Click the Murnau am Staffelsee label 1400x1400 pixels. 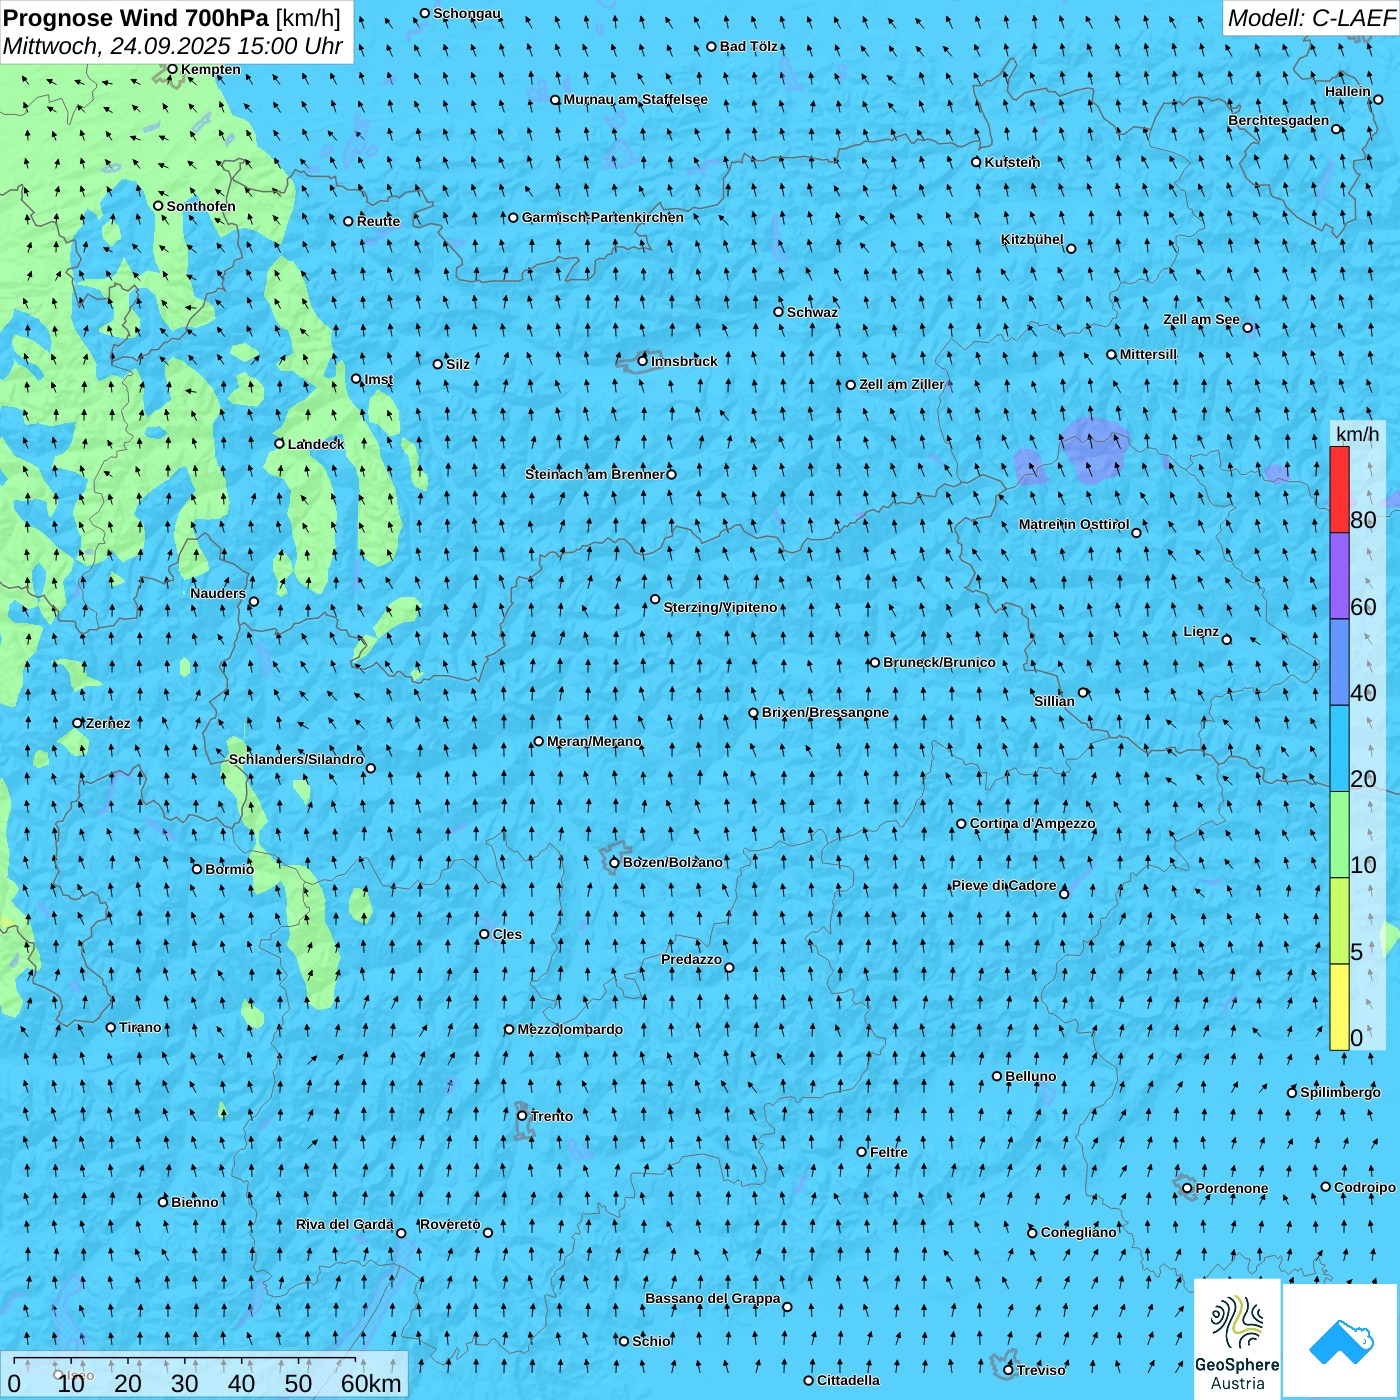[635, 99]
